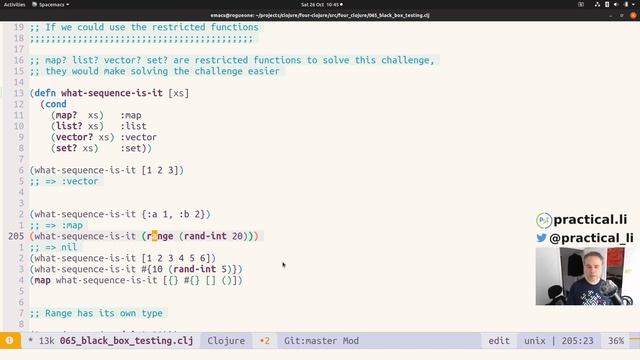Place cursor on defn what-sequence-is-it line
The width and height of the screenshot is (640, 360).
tap(109, 93)
